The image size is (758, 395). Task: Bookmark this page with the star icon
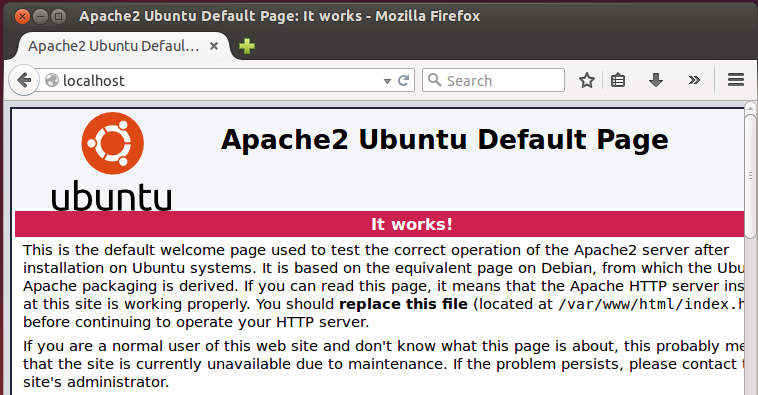[587, 80]
